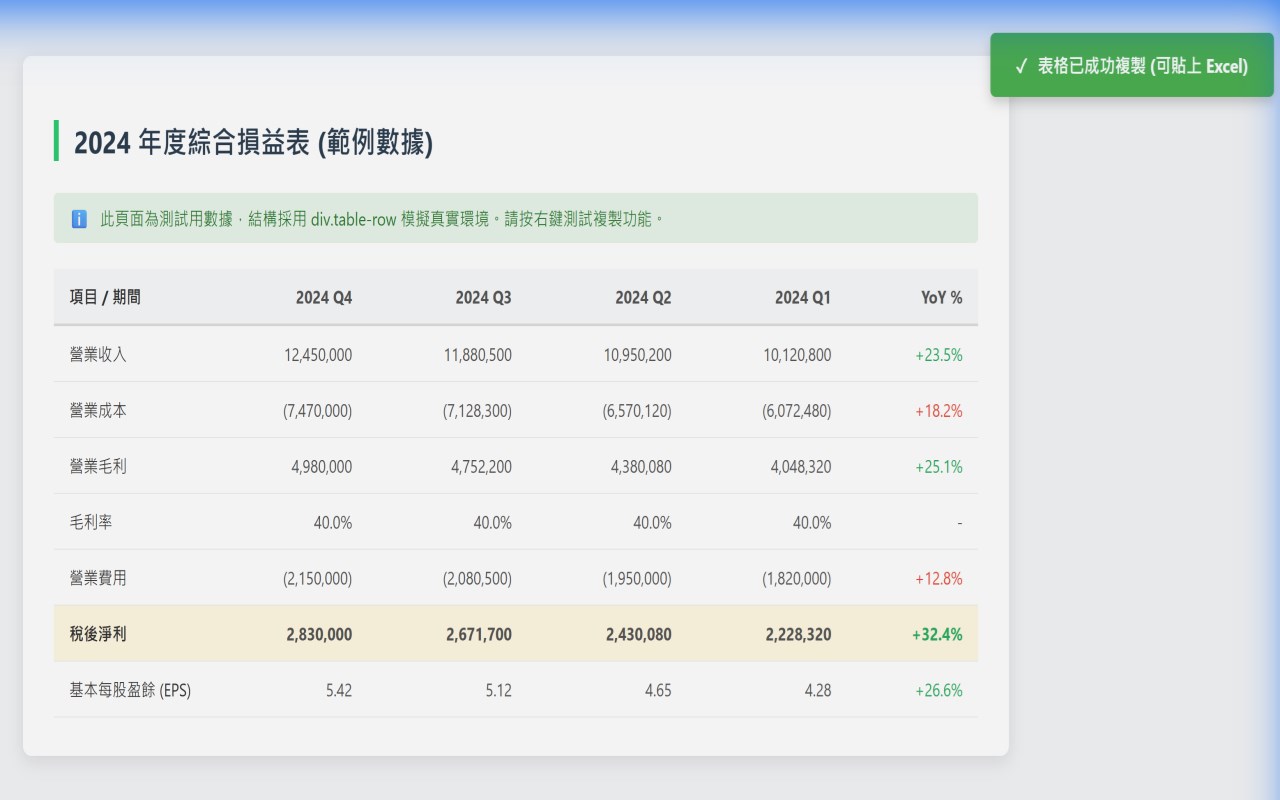Click the EPS value 5.12
The width and height of the screenshot is (1280, 800).
click(x=499, y=690)
